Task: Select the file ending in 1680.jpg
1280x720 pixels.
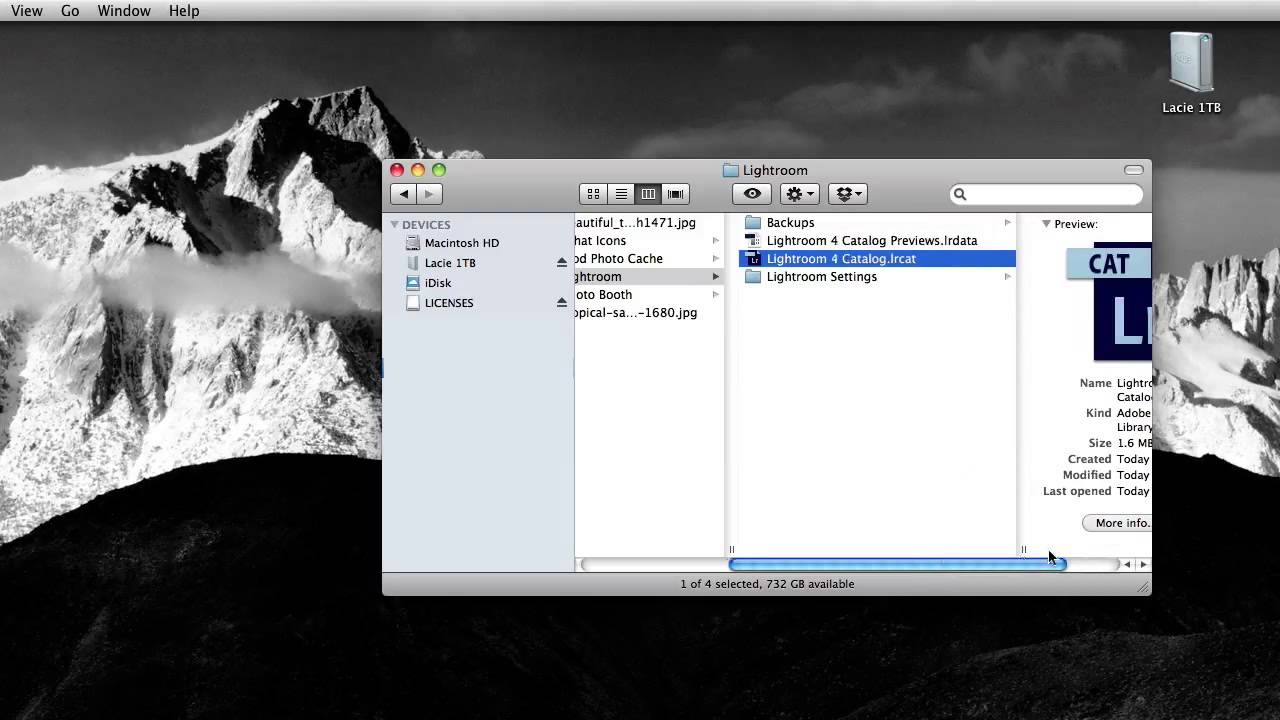Action: tap(649, 313)
